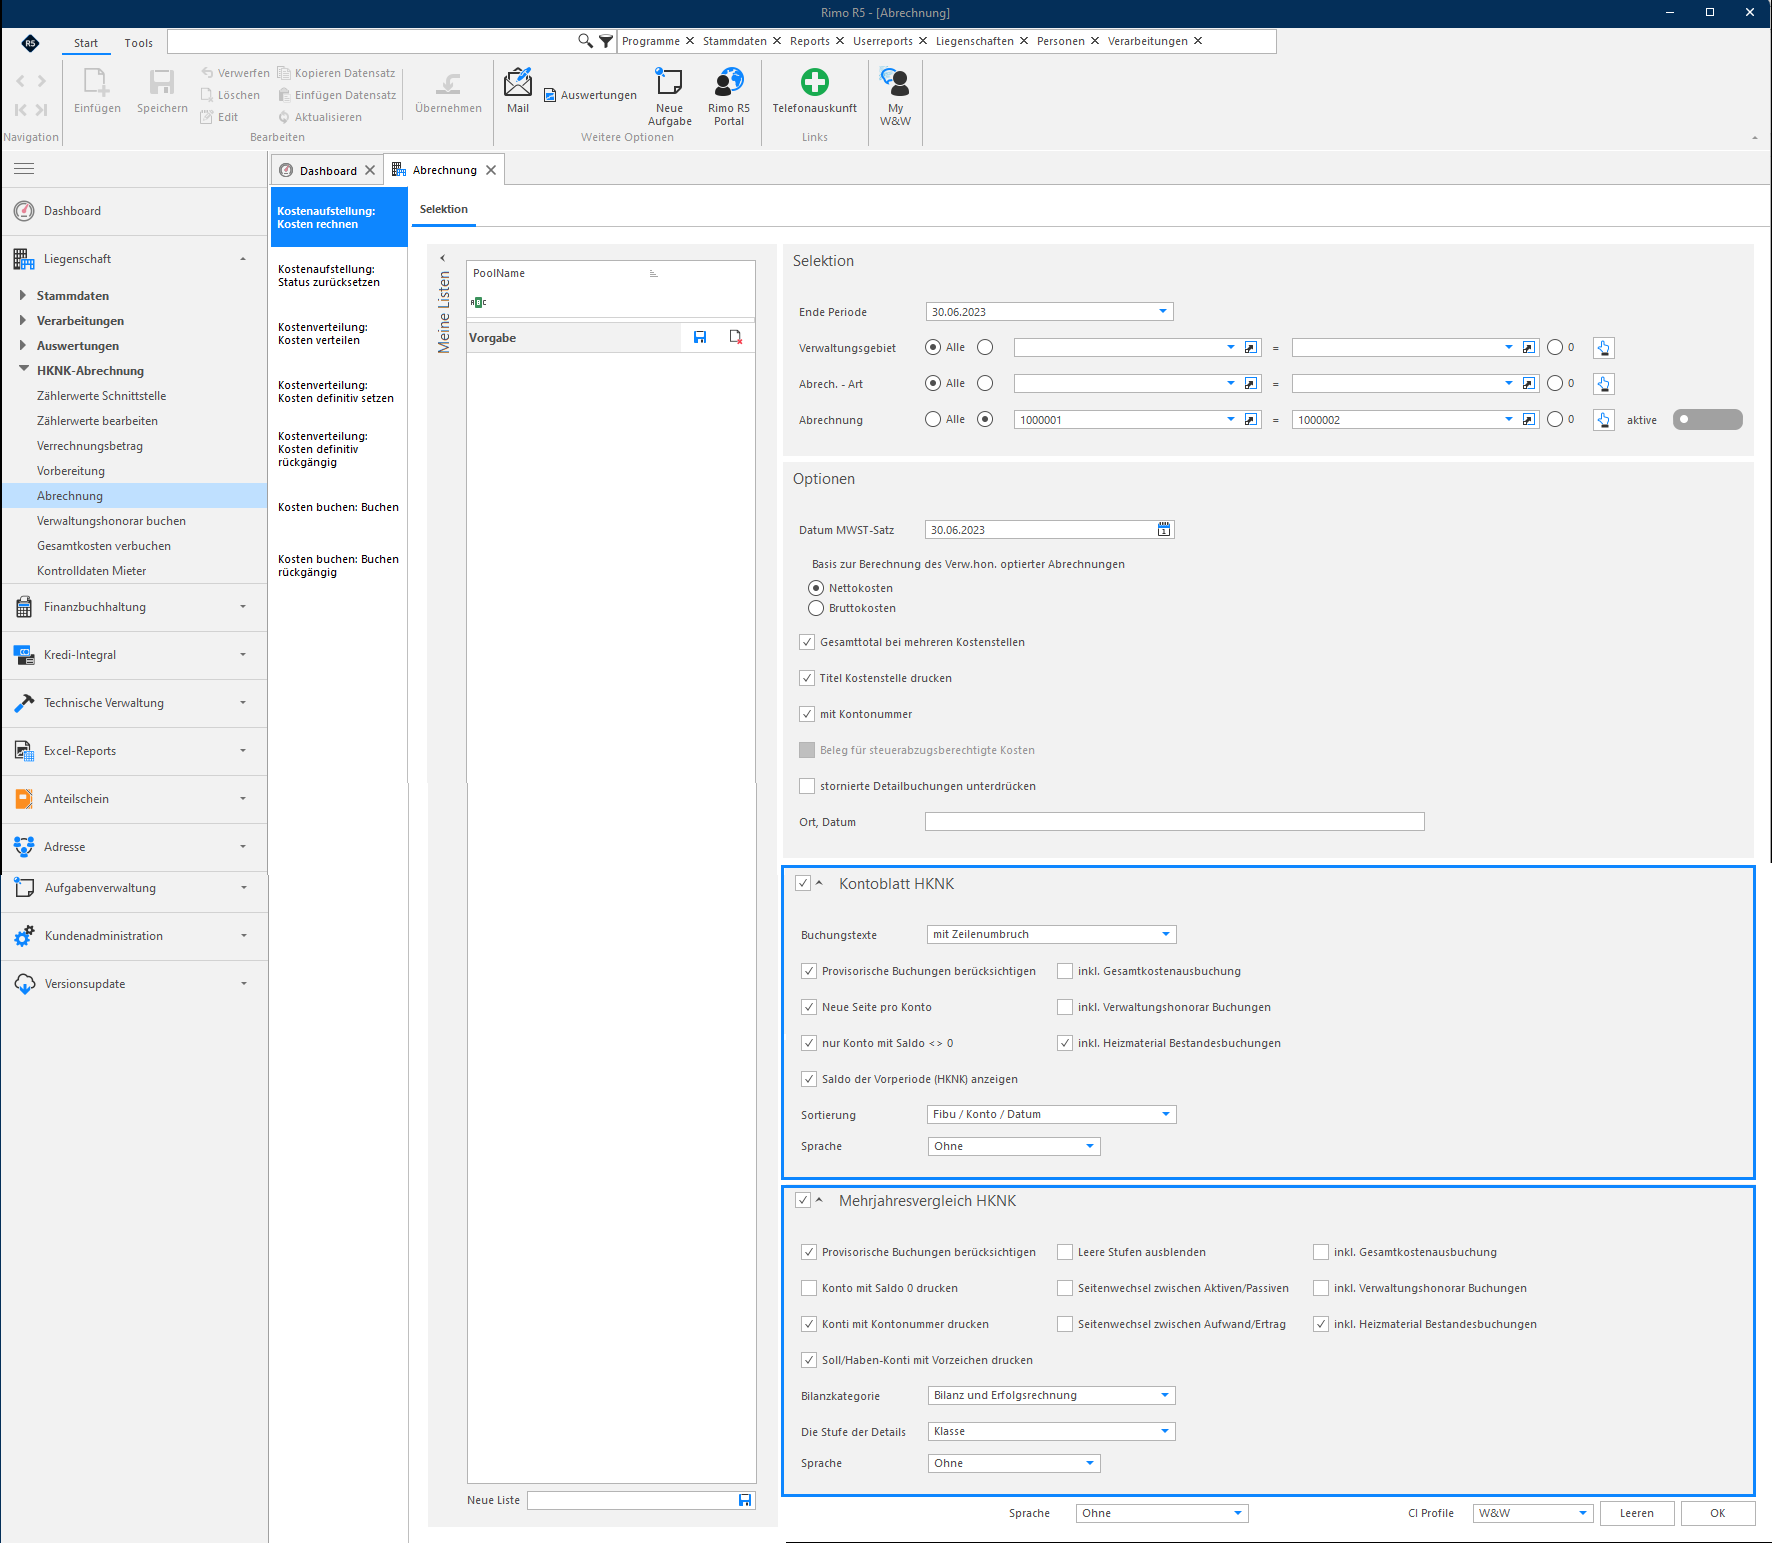Save the Vorgabe list
Viewport: 1772px width, 1543px height.
[700, 338]
